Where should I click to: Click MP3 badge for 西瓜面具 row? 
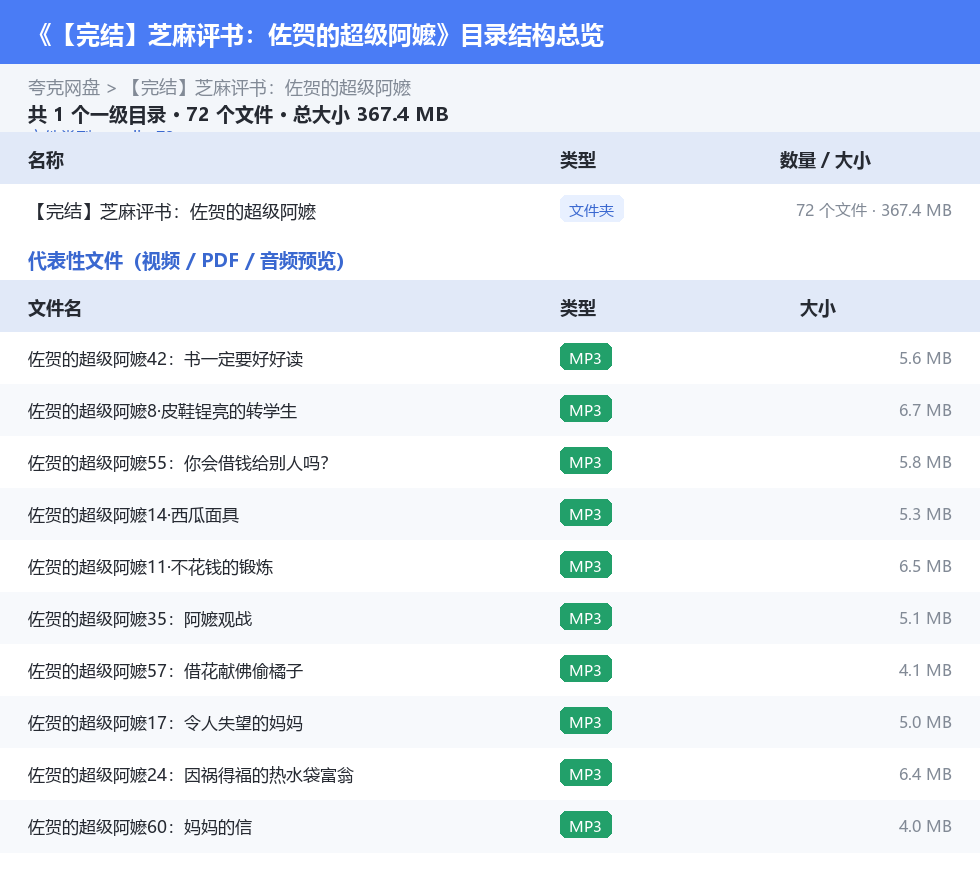point(586,513)
